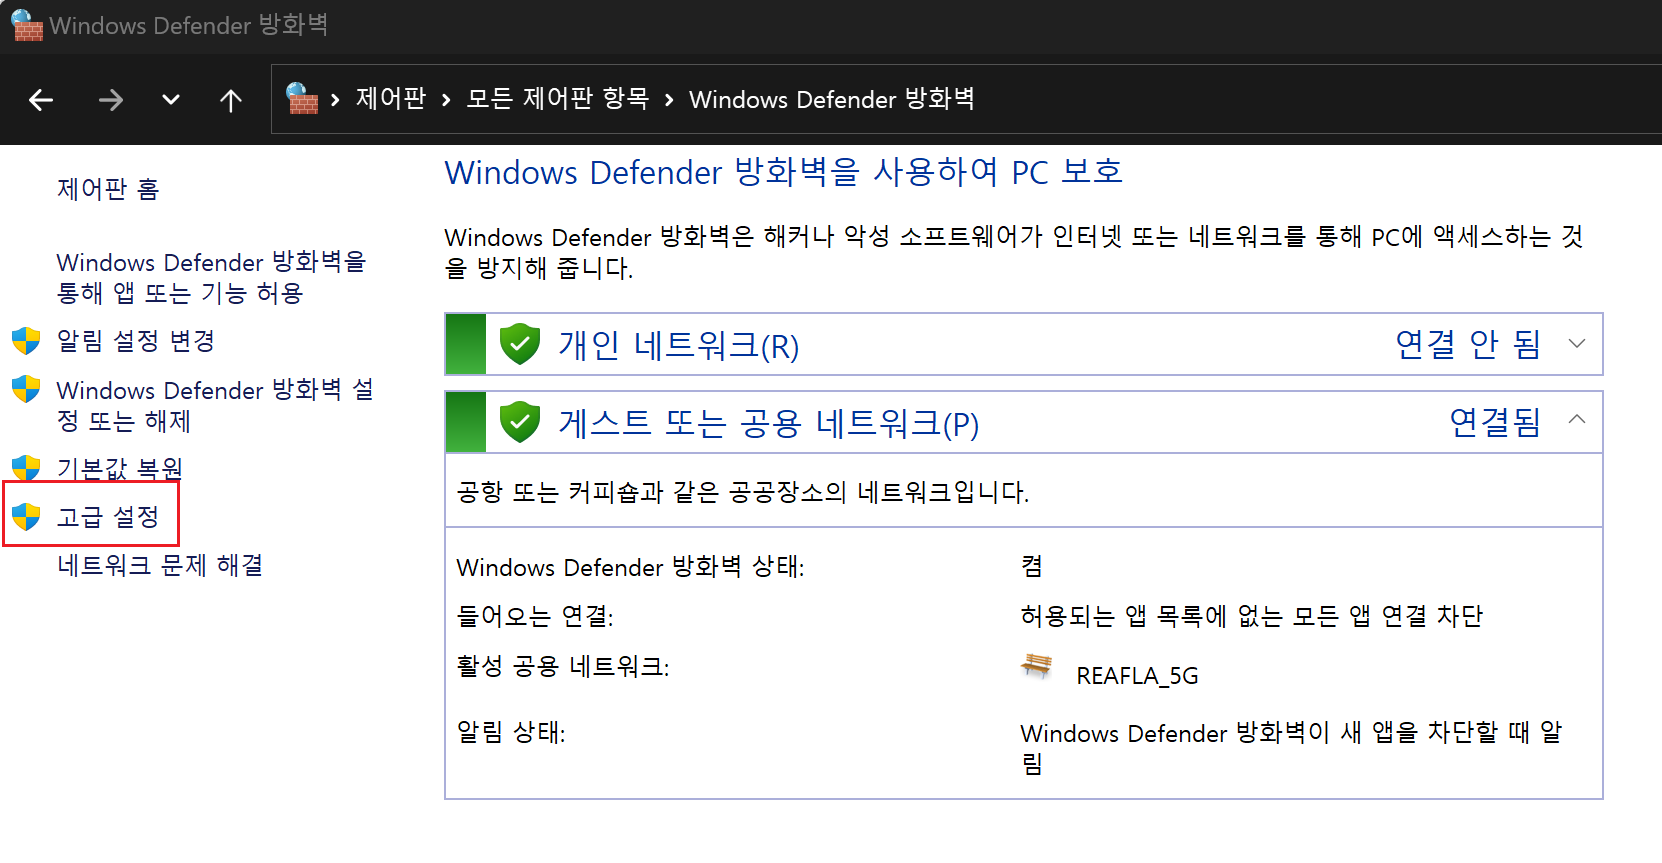Select 제어판 in the breadcrumb

(391, 99)
